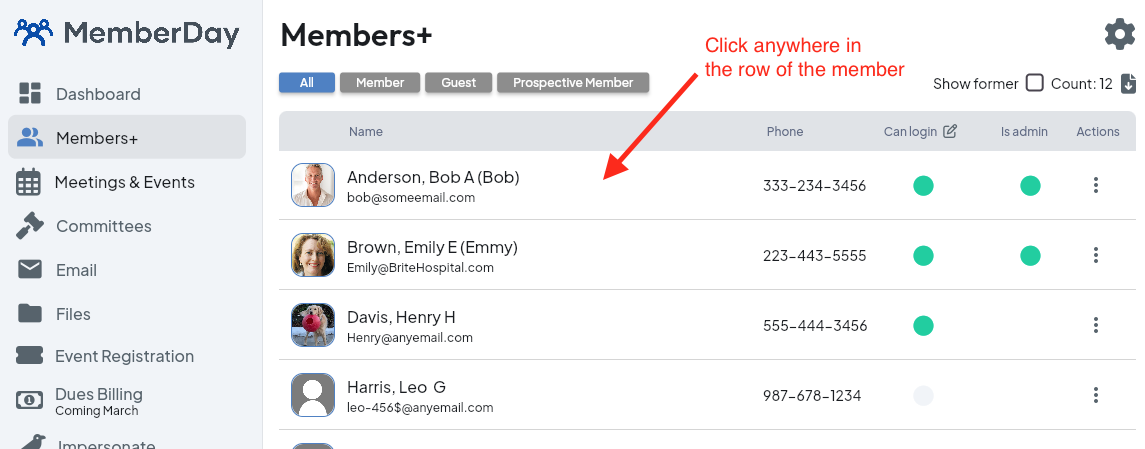Open actions menu for Davis, Henry H
Image resolution: width=1145 pixels, height=449 pixels.
click(x=1096, y=325)
